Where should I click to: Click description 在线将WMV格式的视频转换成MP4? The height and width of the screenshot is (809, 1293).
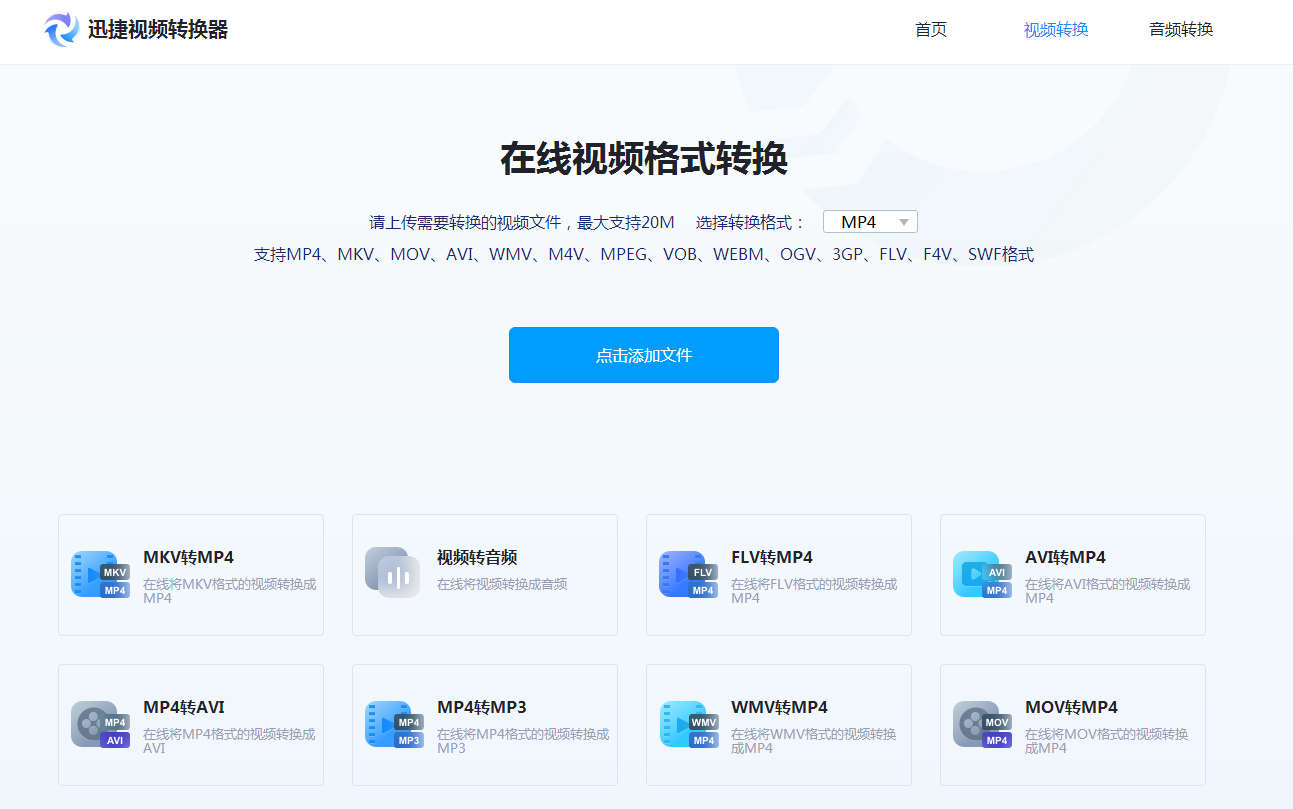click(x=814, y=741)
